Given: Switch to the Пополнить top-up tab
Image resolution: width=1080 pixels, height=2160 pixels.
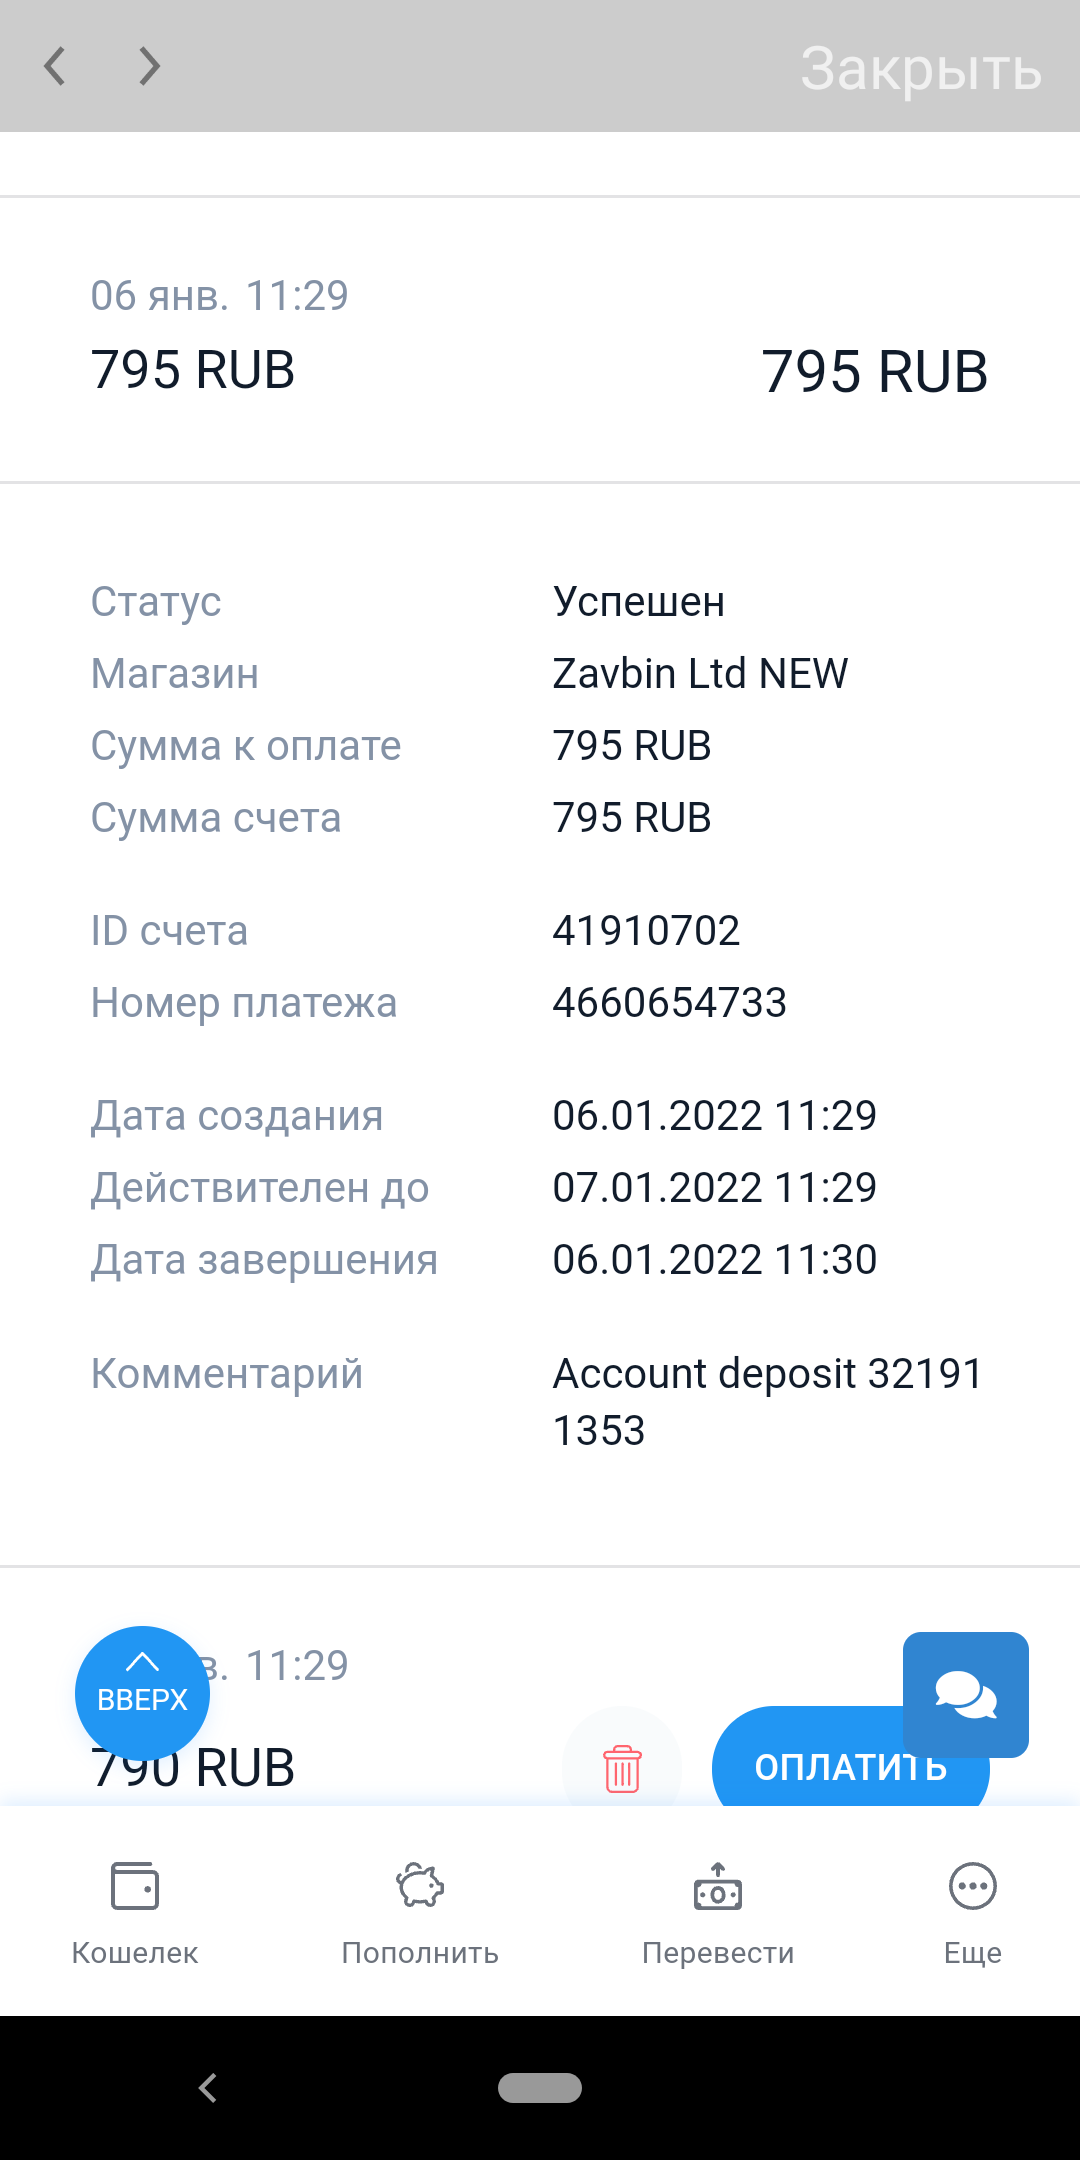Looking at the screenshot, I should pyautogui.click(x=420, y=1912).
